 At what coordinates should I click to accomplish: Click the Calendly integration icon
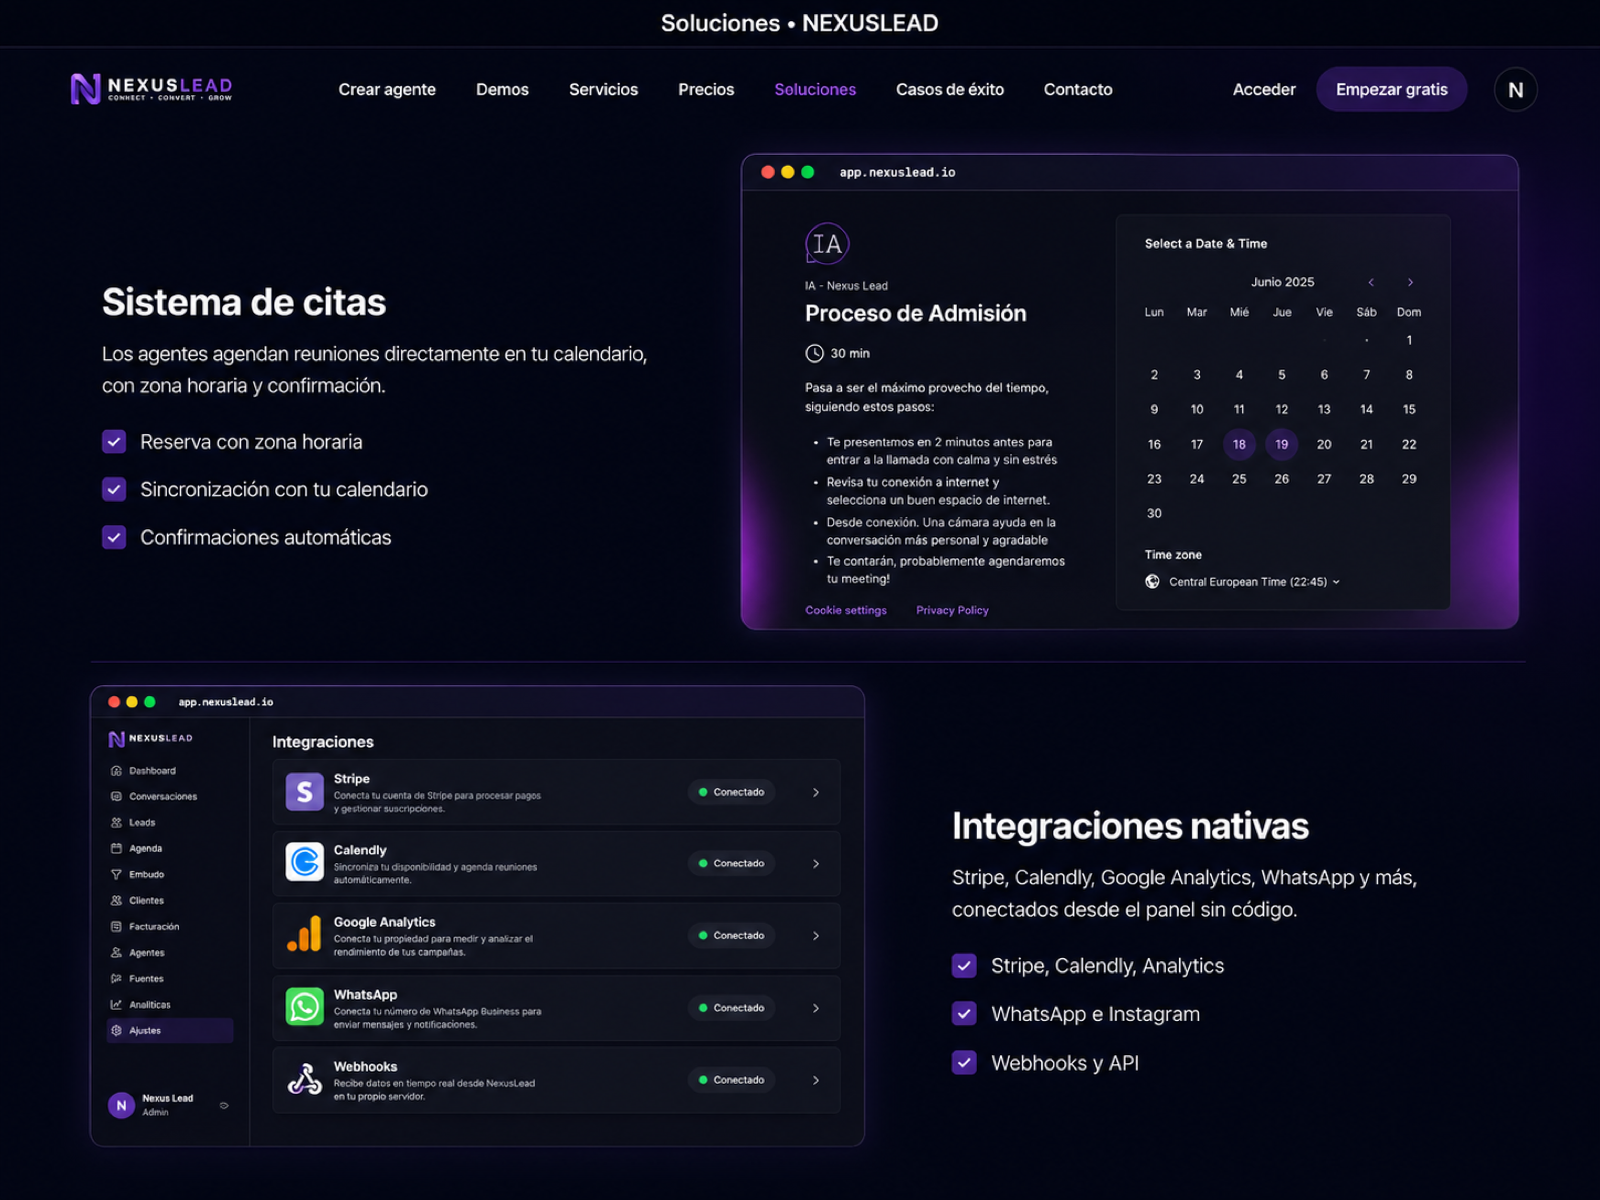click(x=305, y=862)
